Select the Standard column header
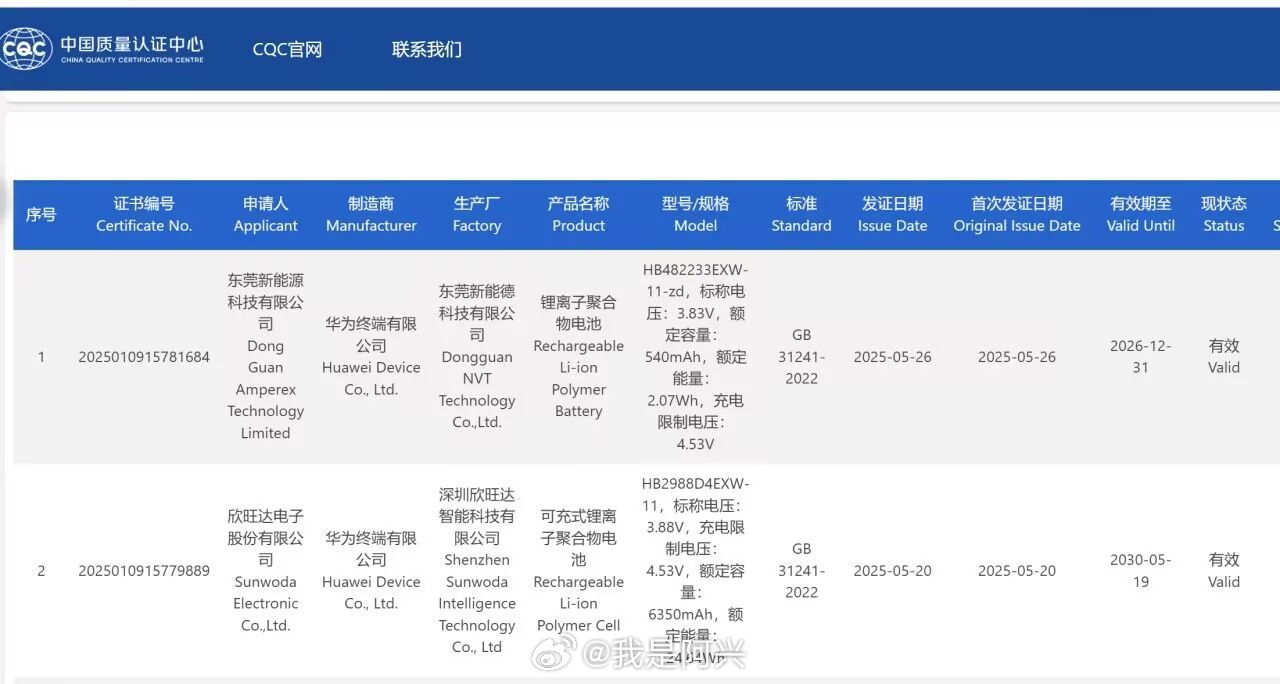The width and height of the screenshot is (1280, 684). (x=801, y=214)
